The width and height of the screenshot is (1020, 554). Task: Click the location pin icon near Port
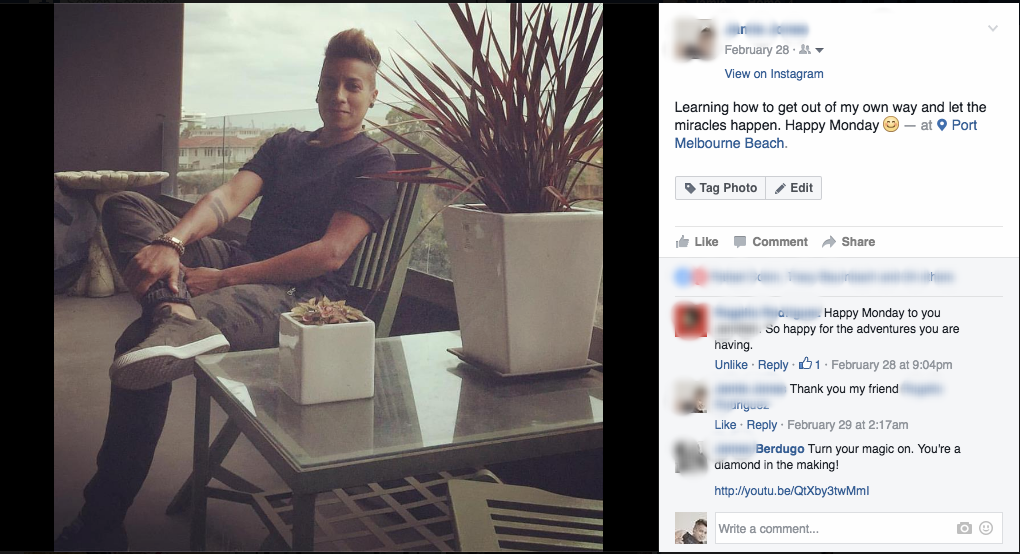point(941,125)
